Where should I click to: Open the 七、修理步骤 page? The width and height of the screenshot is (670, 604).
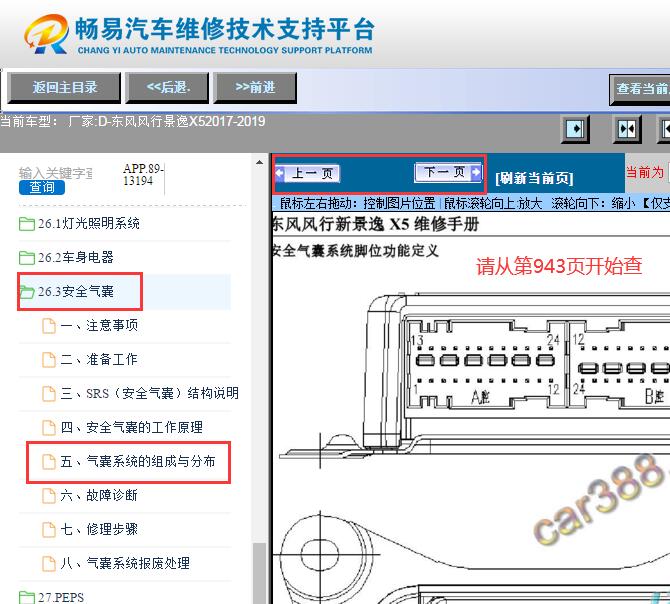[99, 529]
